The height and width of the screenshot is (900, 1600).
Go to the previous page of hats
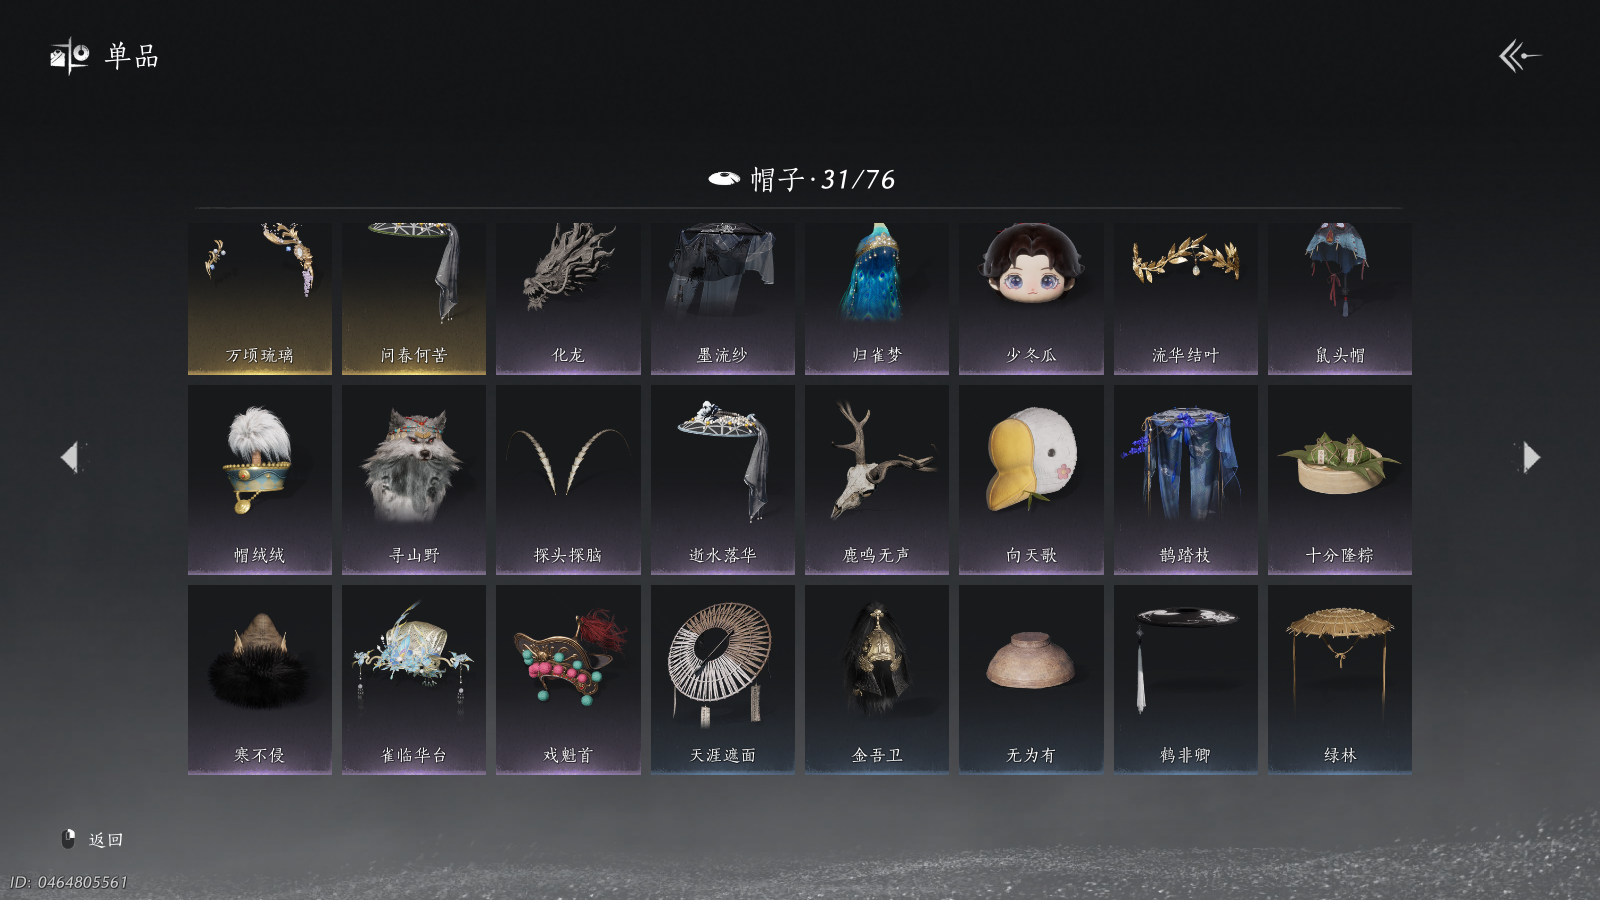(x=70, y=457)
